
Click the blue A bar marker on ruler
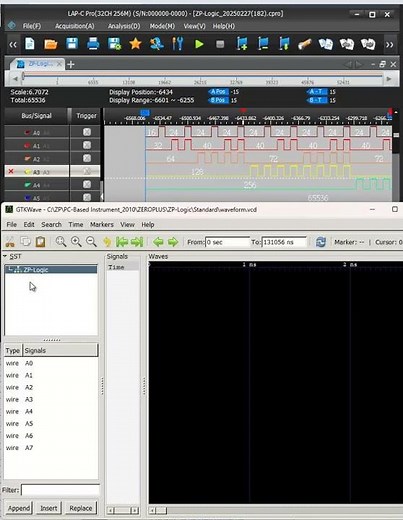pyautogui.click(x=145, y=112)
